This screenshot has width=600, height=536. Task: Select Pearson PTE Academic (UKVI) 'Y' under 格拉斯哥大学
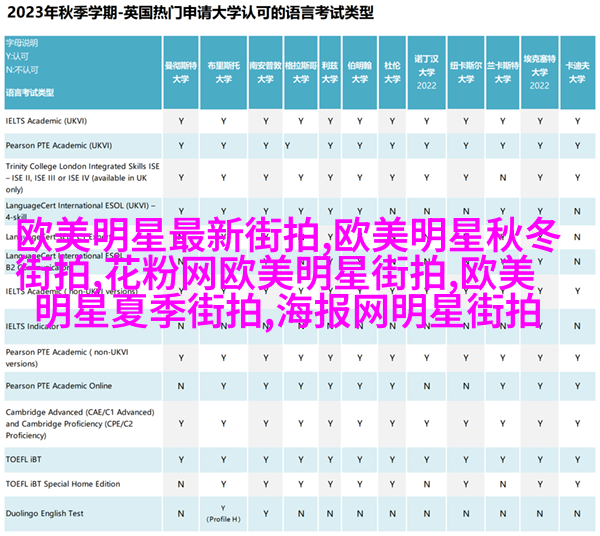tap(287, 146)
